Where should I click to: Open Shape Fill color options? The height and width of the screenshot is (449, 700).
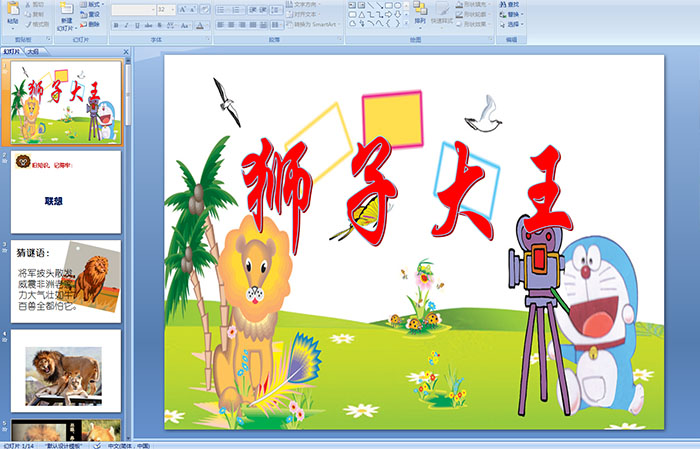474,4
